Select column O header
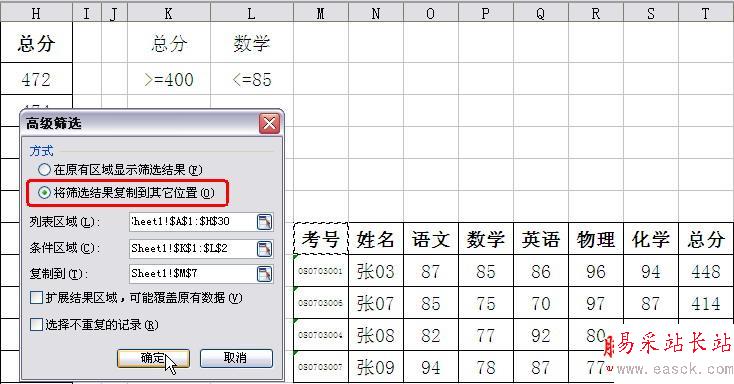Screen dimensions: 734x384 (x=431, y=14)
